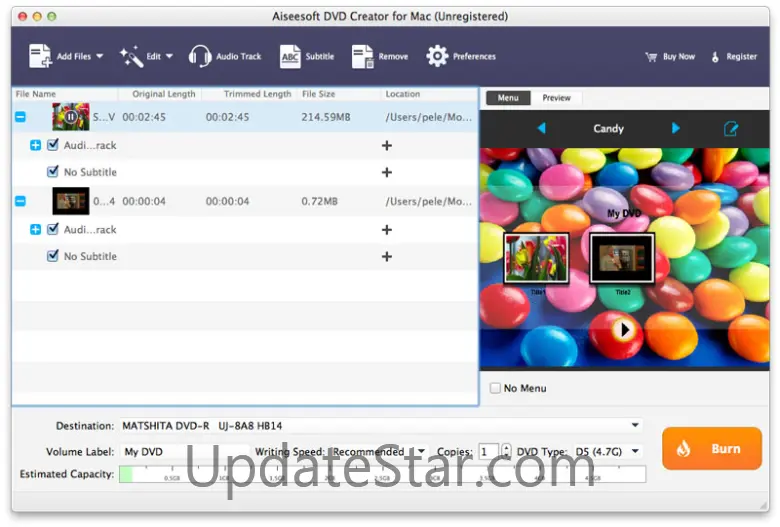780x527 pixels.
Task: Open the DVD Type dropdown
Action: click(x=607, y=451)
